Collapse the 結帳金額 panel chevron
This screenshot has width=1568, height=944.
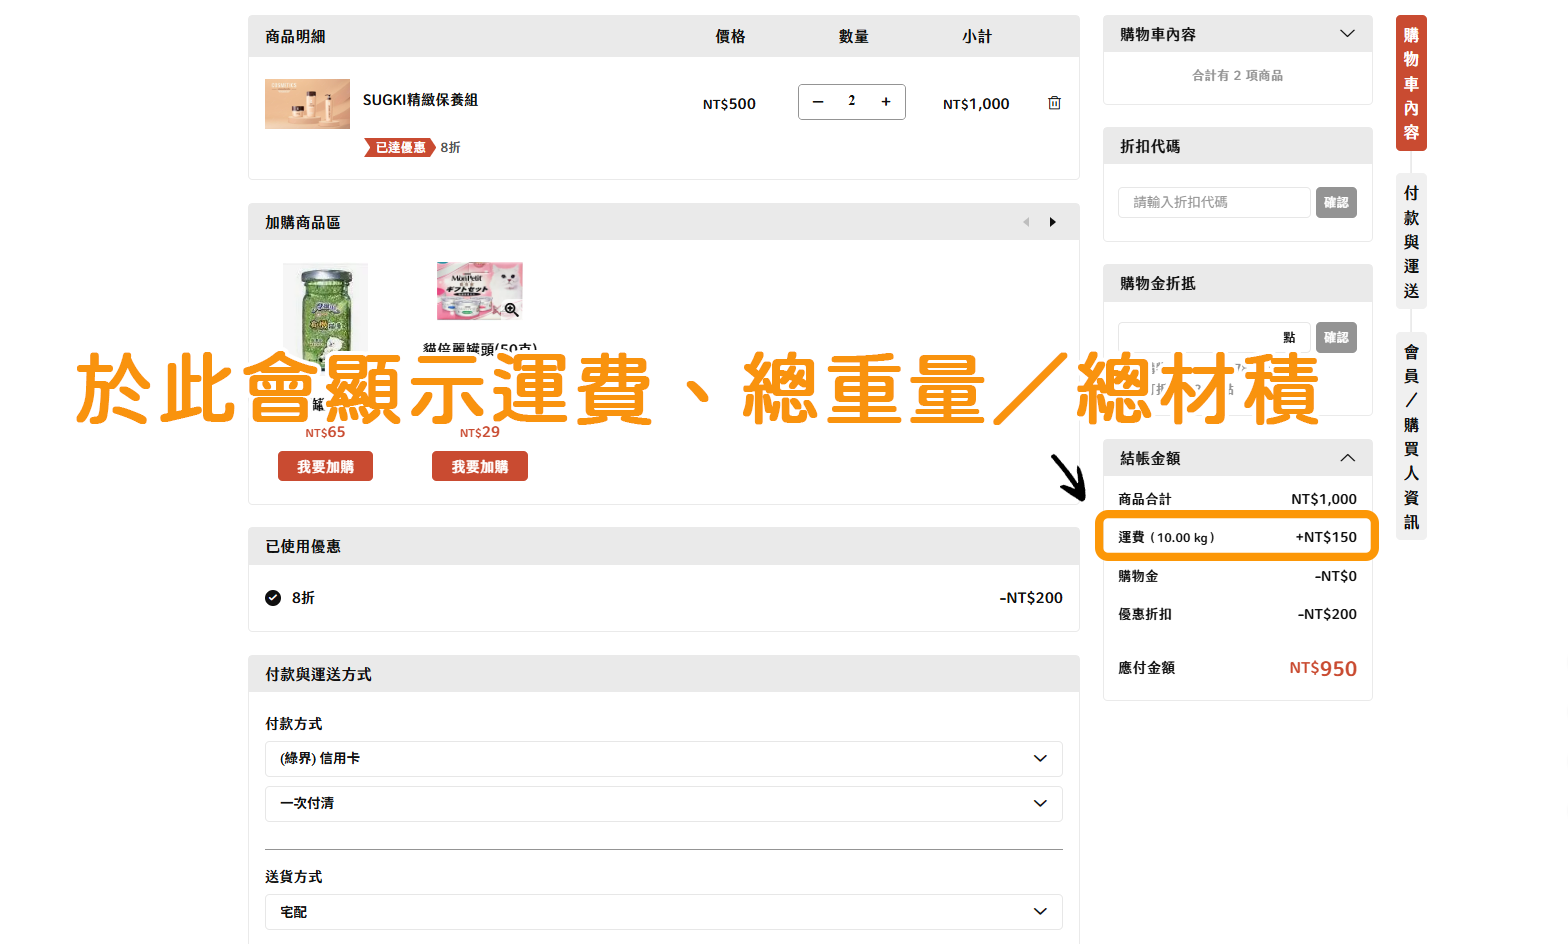click(1348, 458)
